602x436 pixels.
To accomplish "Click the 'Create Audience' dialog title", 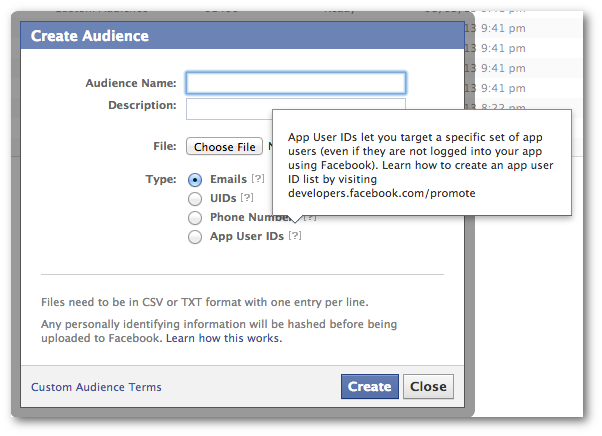I will pyautogui.click(x=89, y=36).
